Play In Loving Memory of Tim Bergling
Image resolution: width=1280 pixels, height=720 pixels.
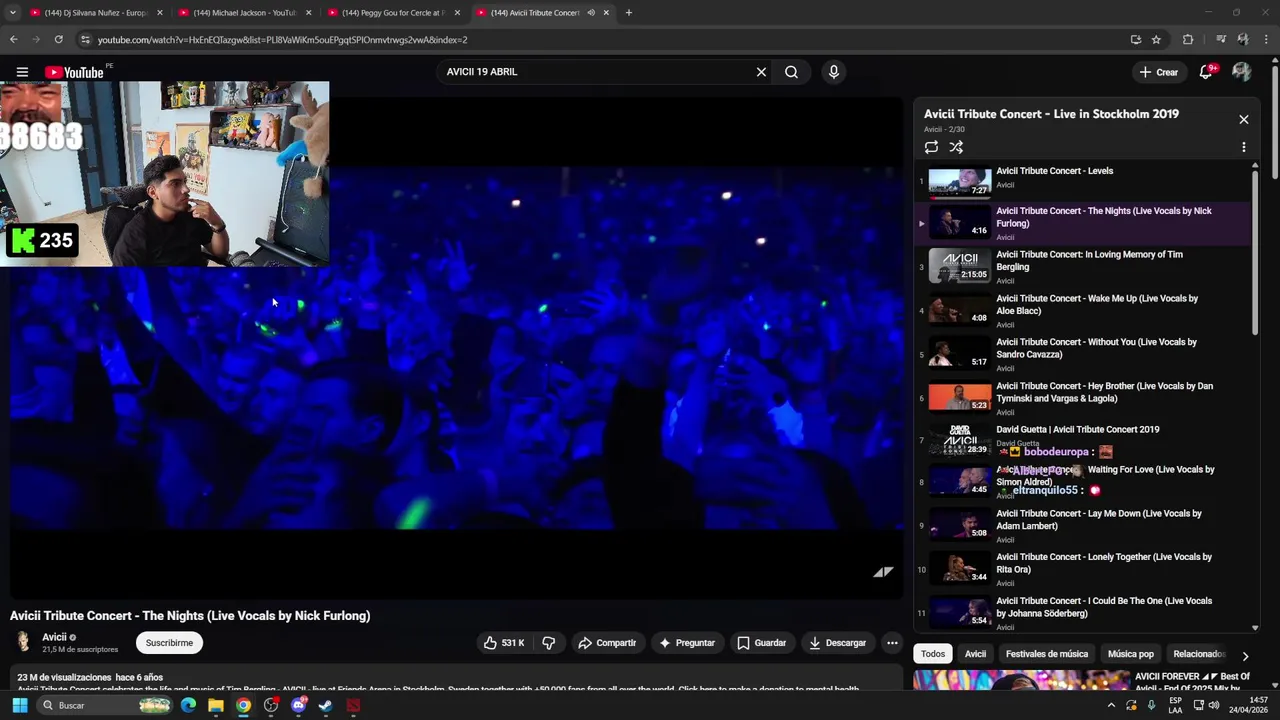(1083, 266)
